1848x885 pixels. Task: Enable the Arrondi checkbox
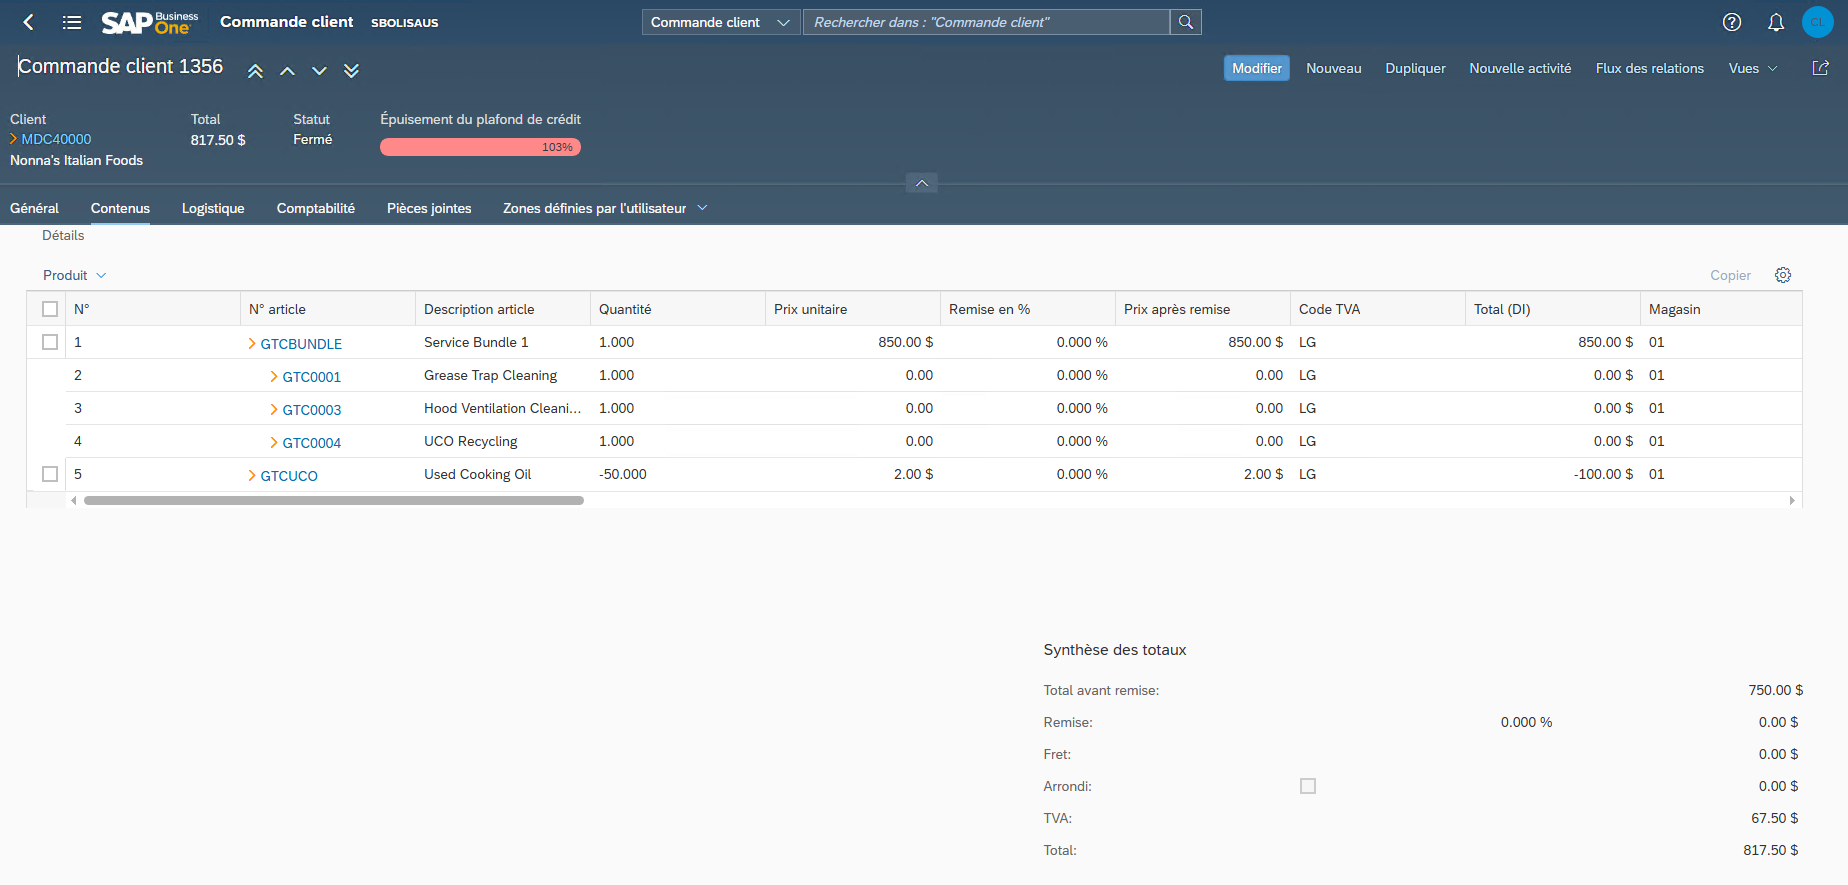[x=1308, y=786]
